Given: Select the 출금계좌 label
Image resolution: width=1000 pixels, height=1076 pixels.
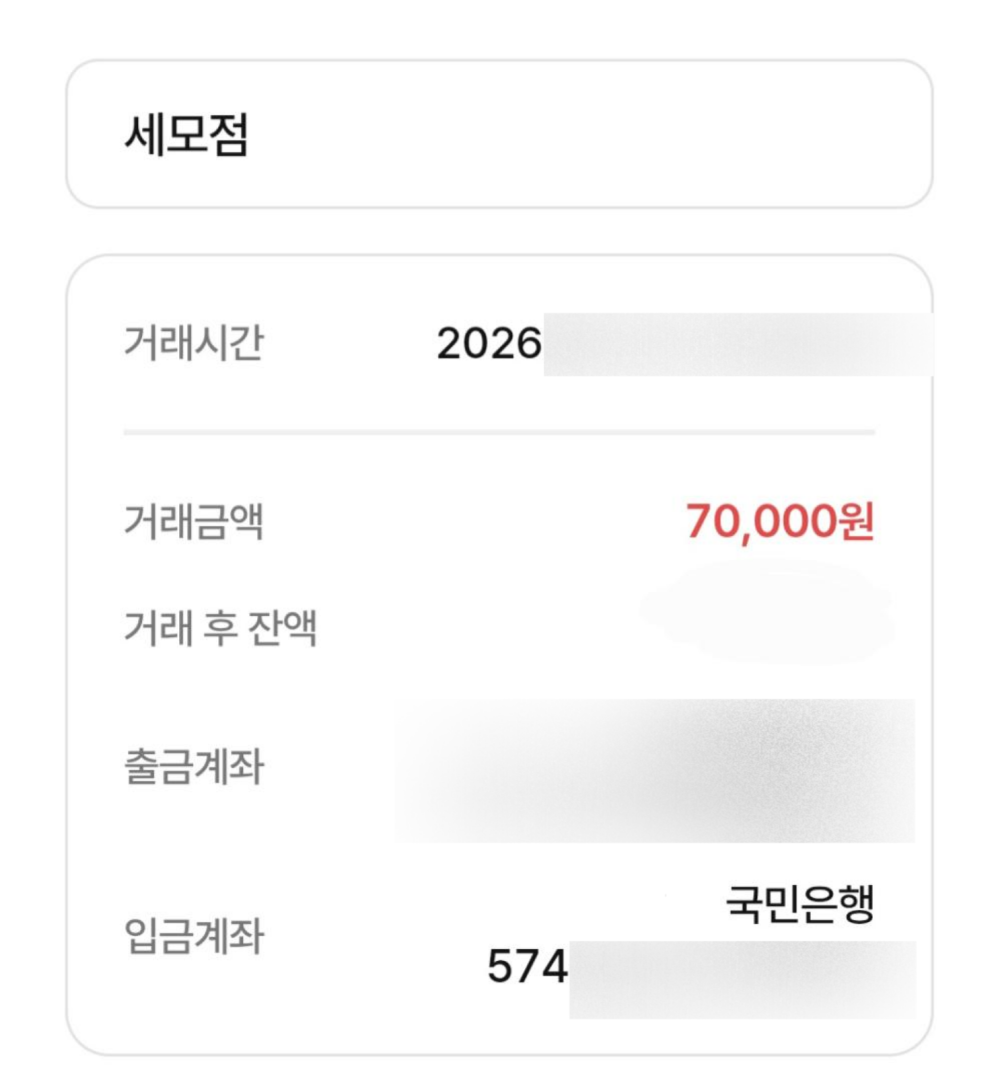Looking at the screenshot, I should (193, 769).
